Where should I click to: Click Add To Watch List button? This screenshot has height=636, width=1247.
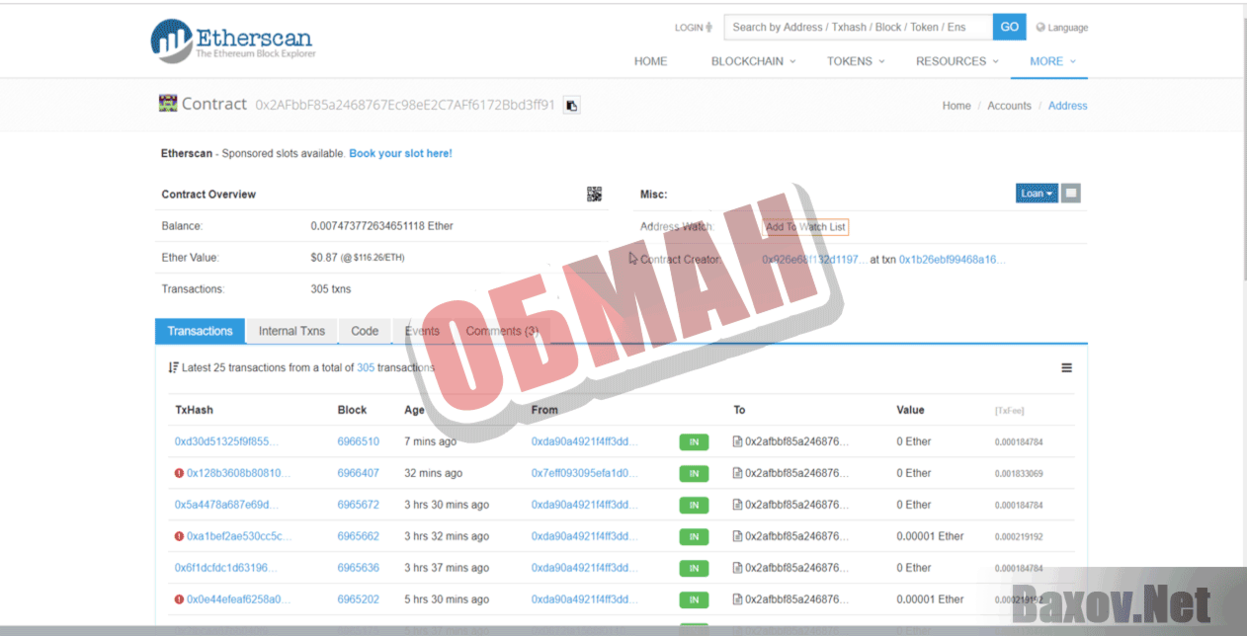click(806, 227)
